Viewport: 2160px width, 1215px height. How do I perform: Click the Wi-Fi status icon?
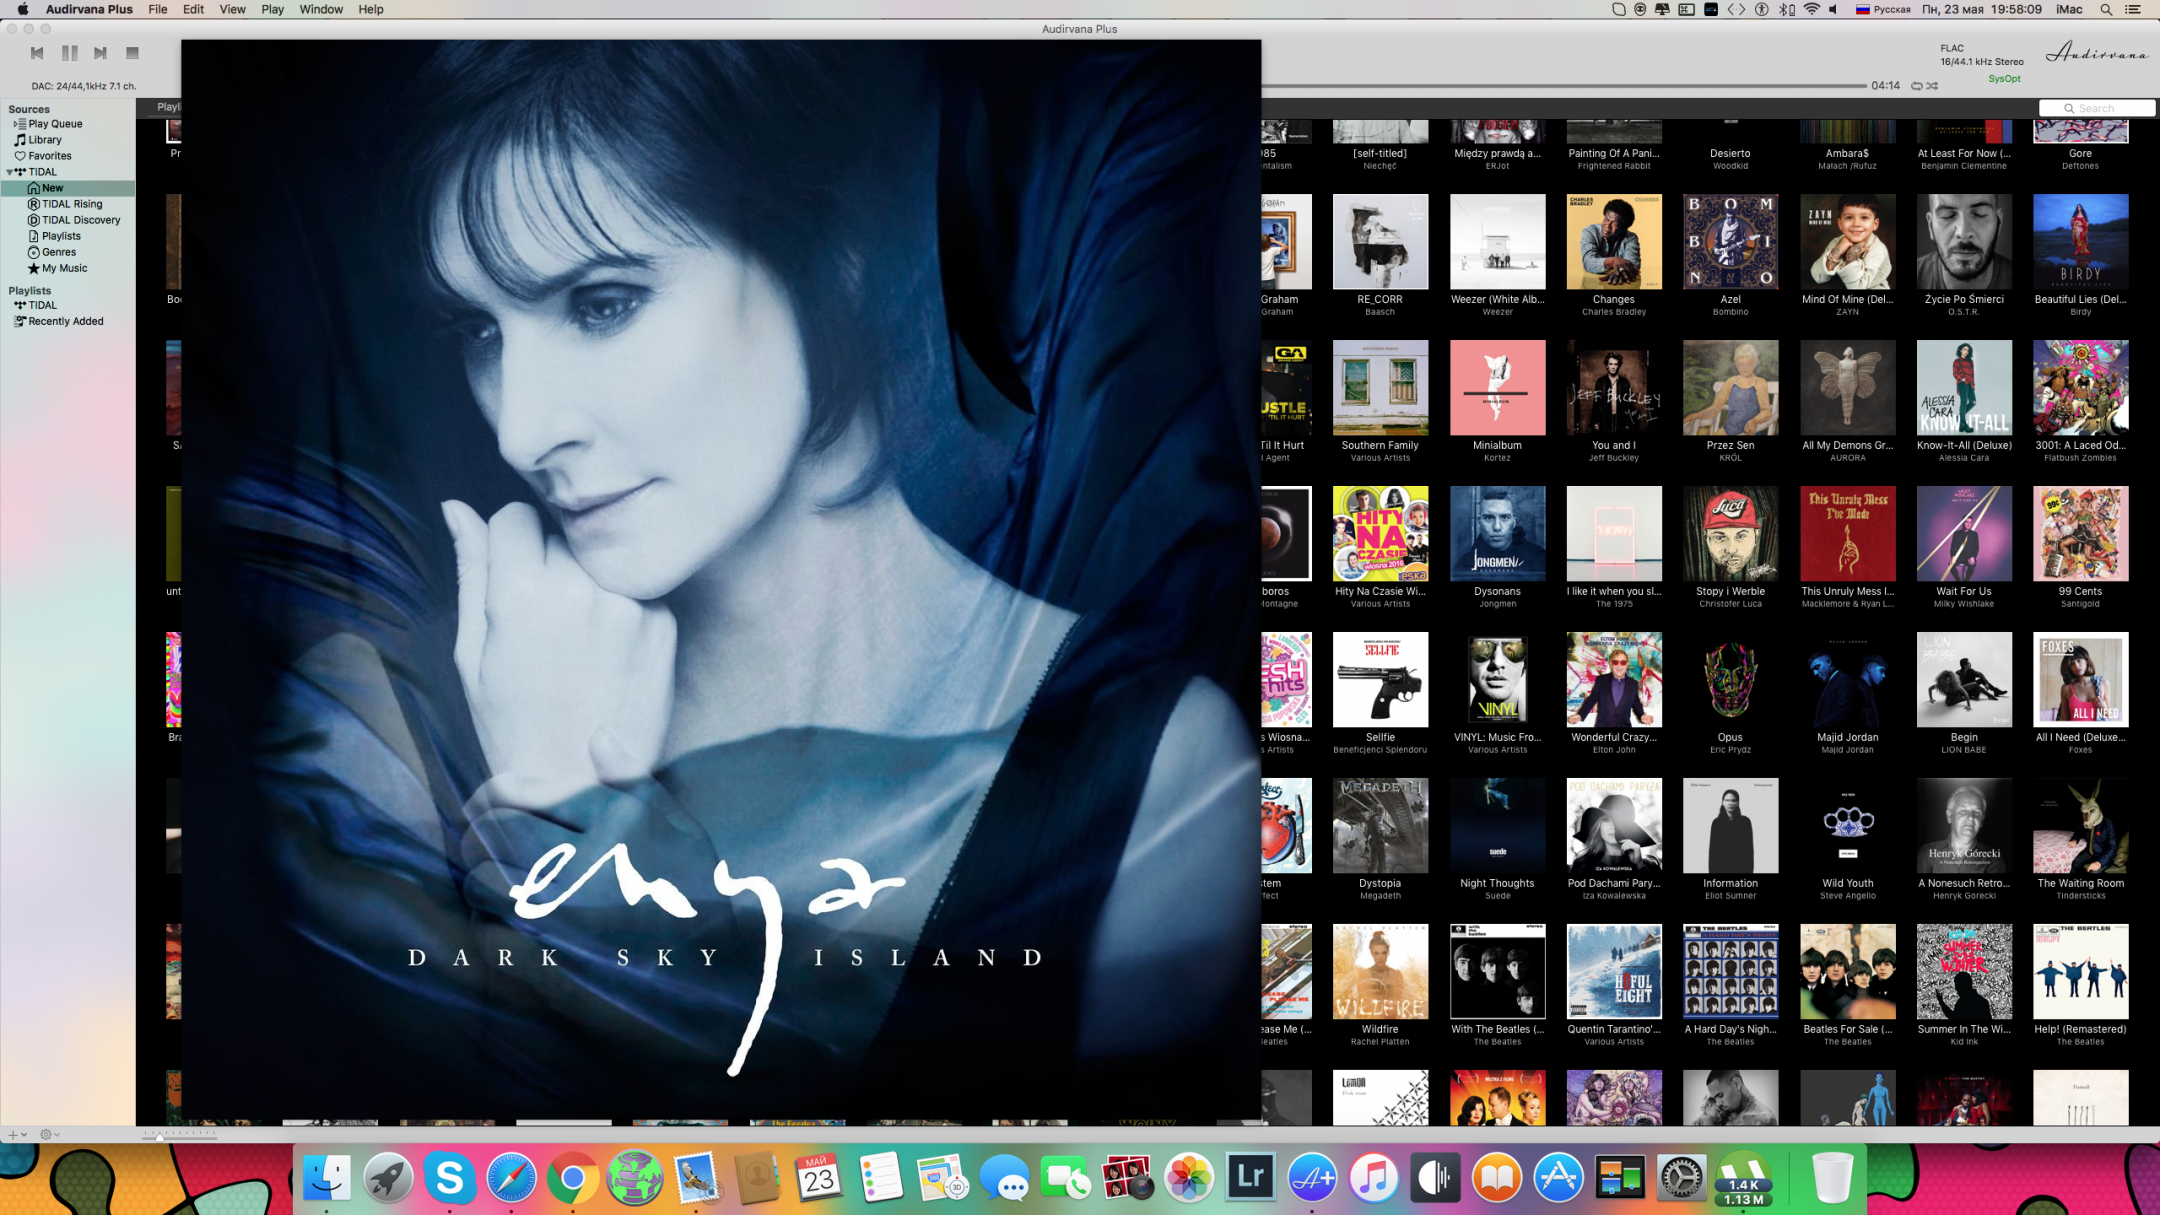click(x=1812, y=9)
